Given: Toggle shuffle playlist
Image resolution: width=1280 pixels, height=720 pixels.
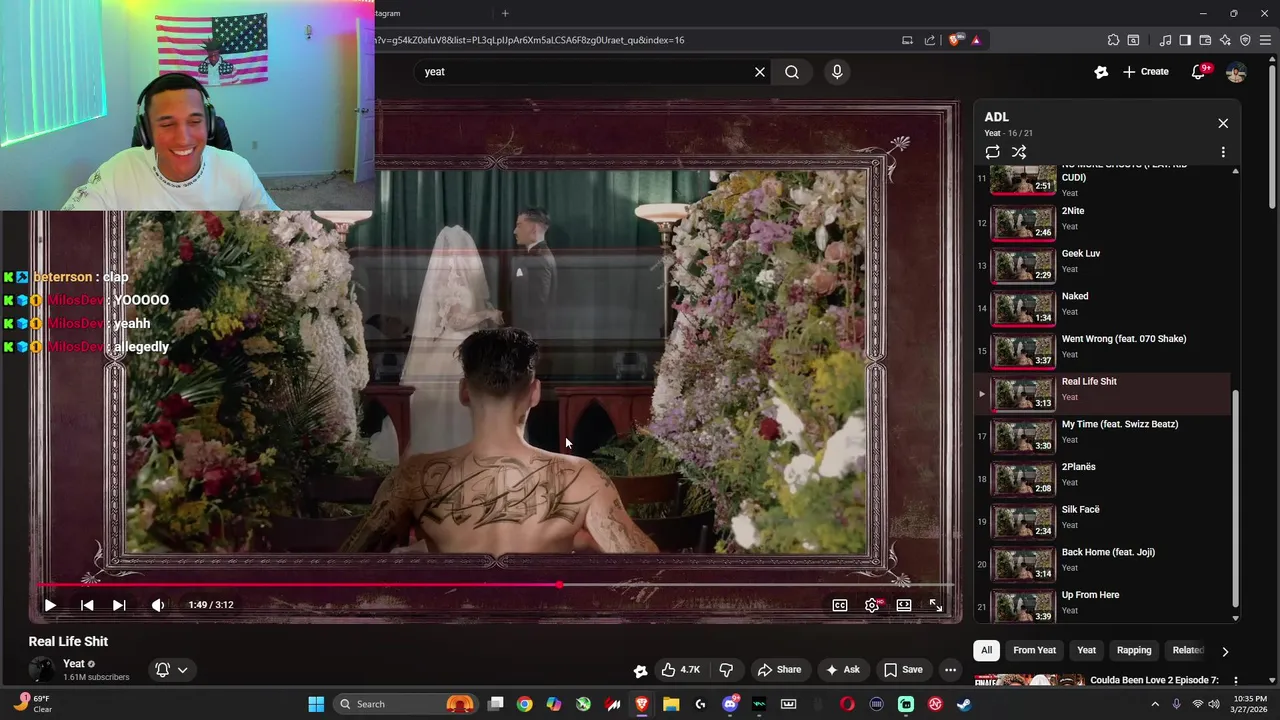Looking at the screenshot, I should (x=1019, y=152).
